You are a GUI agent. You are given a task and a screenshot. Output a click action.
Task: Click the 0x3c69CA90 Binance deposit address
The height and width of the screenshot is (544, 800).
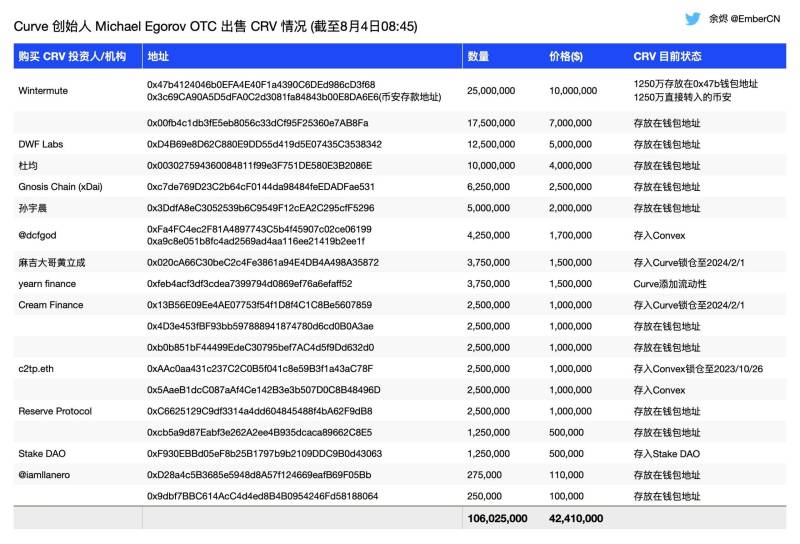click(294, 97)
